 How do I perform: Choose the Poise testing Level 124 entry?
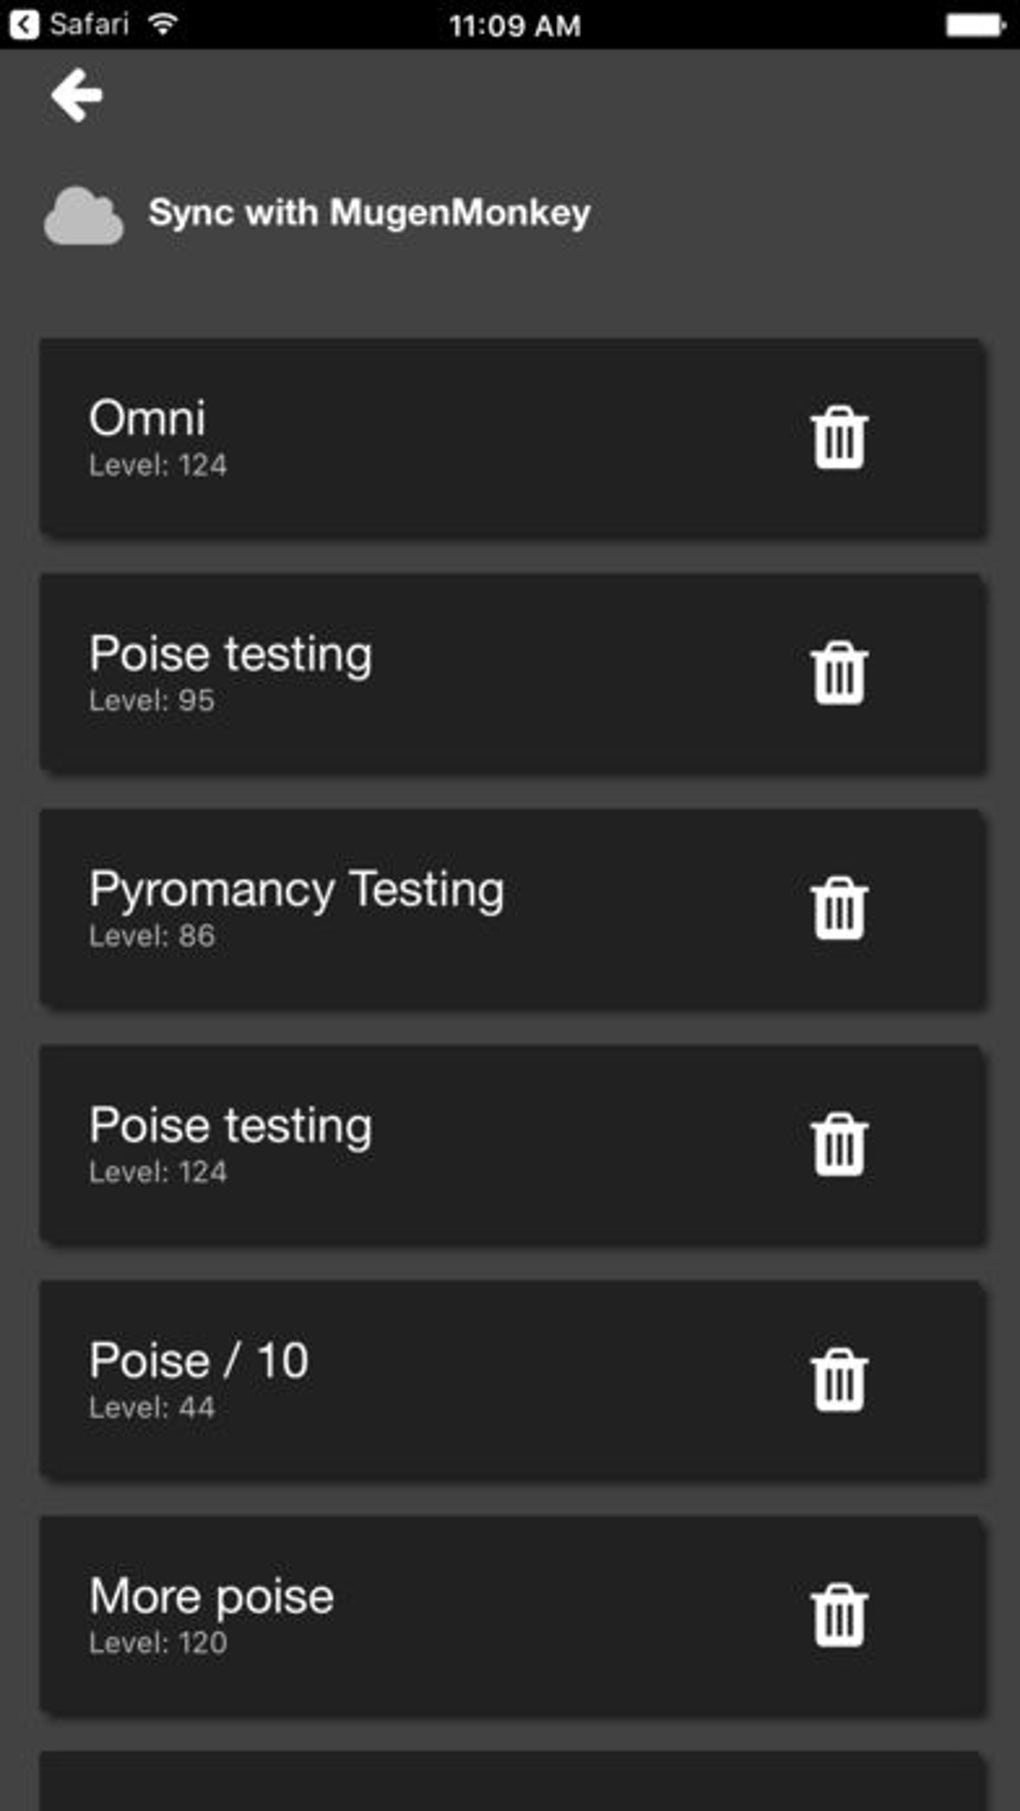[x=400, y=1144]
